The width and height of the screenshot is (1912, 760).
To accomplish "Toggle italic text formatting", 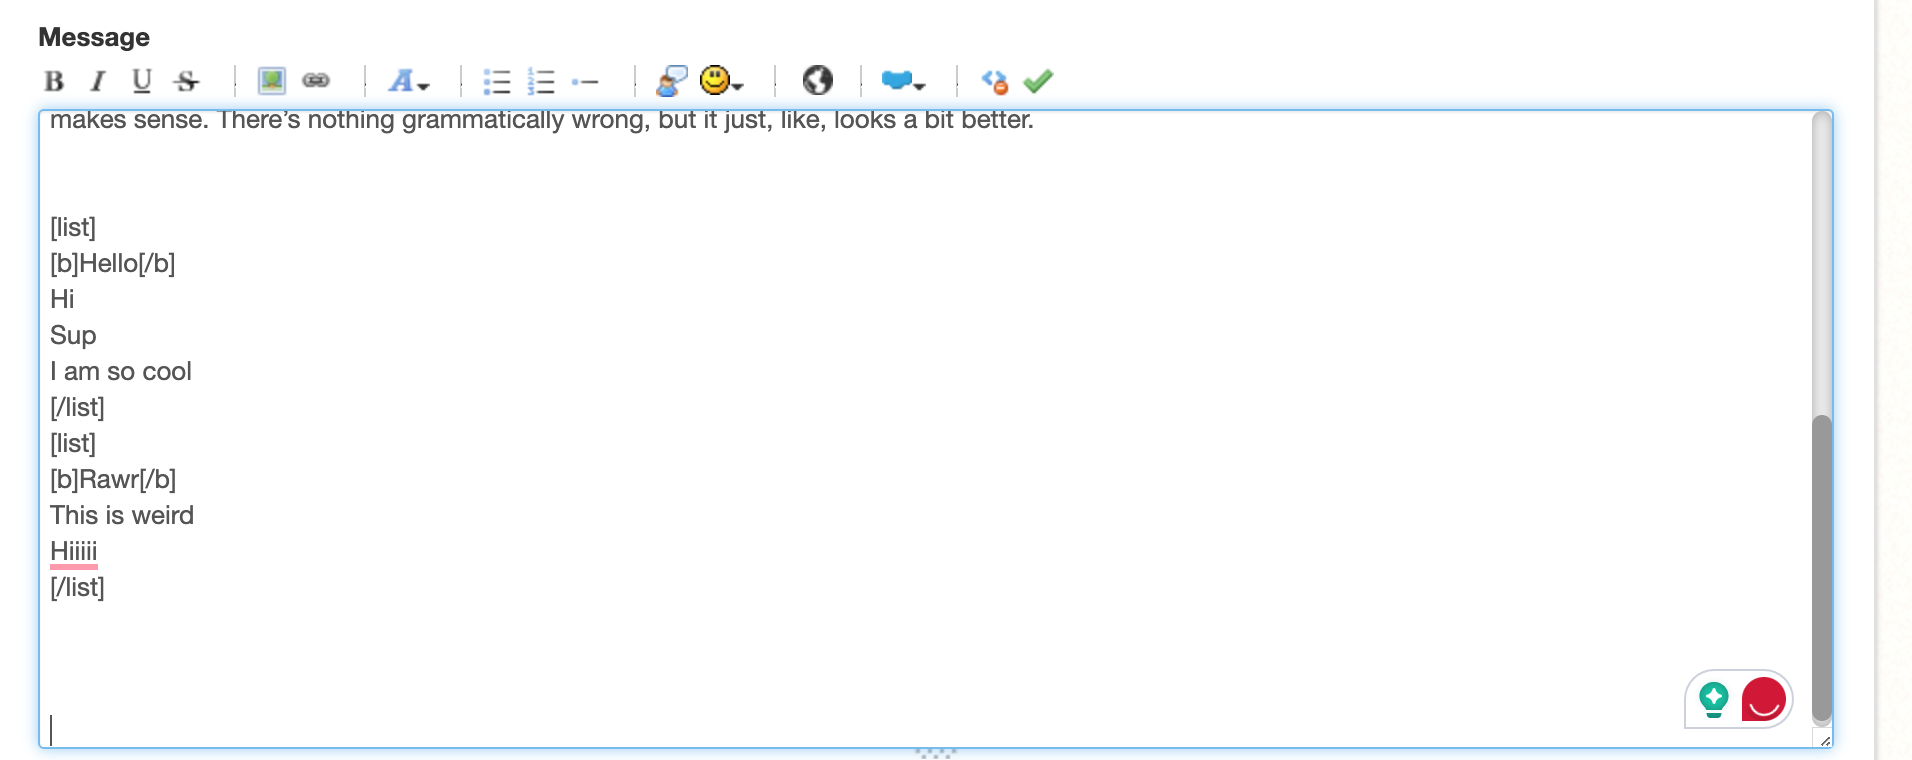I will point(98,81).
